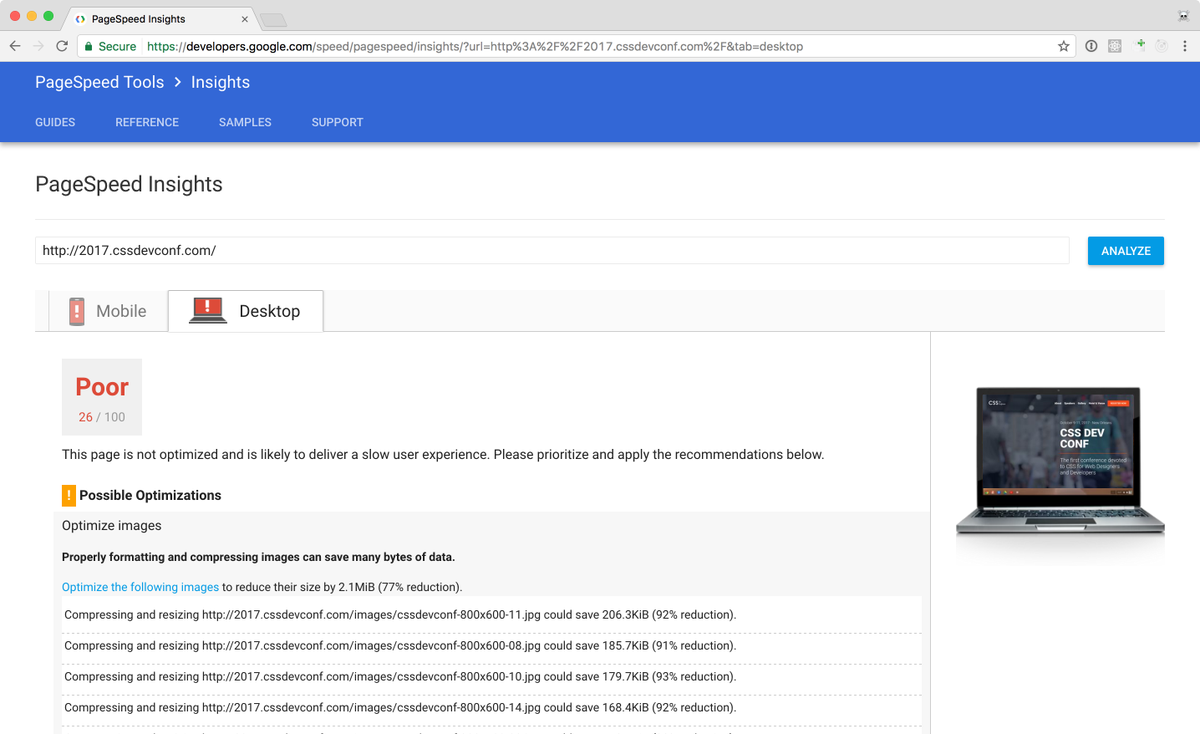Open a new browser tab
This screenshot has height=734, width=1200.
tap(273, 20)
